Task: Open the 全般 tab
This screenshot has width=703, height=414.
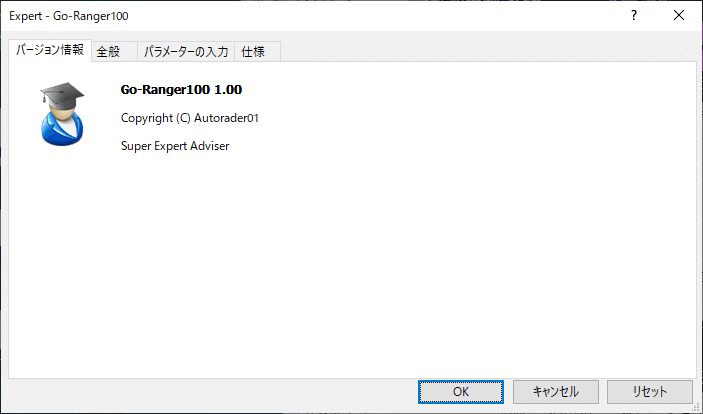Action: 114,52
